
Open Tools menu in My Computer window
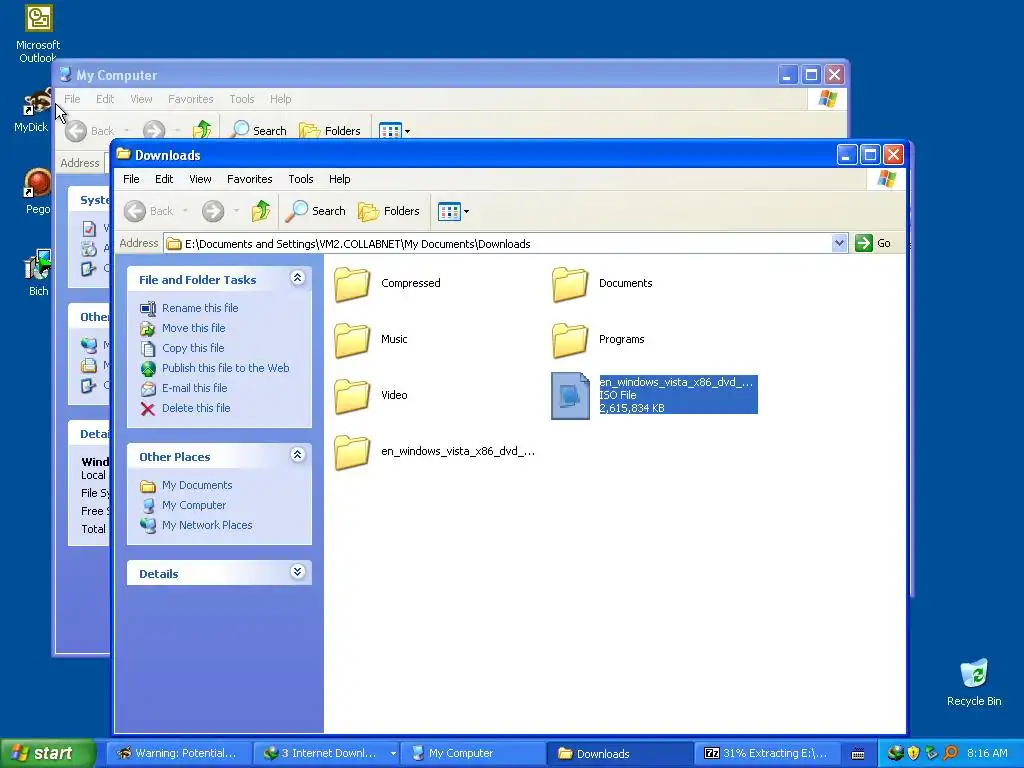pyautogui.click(x=242, y=99)
